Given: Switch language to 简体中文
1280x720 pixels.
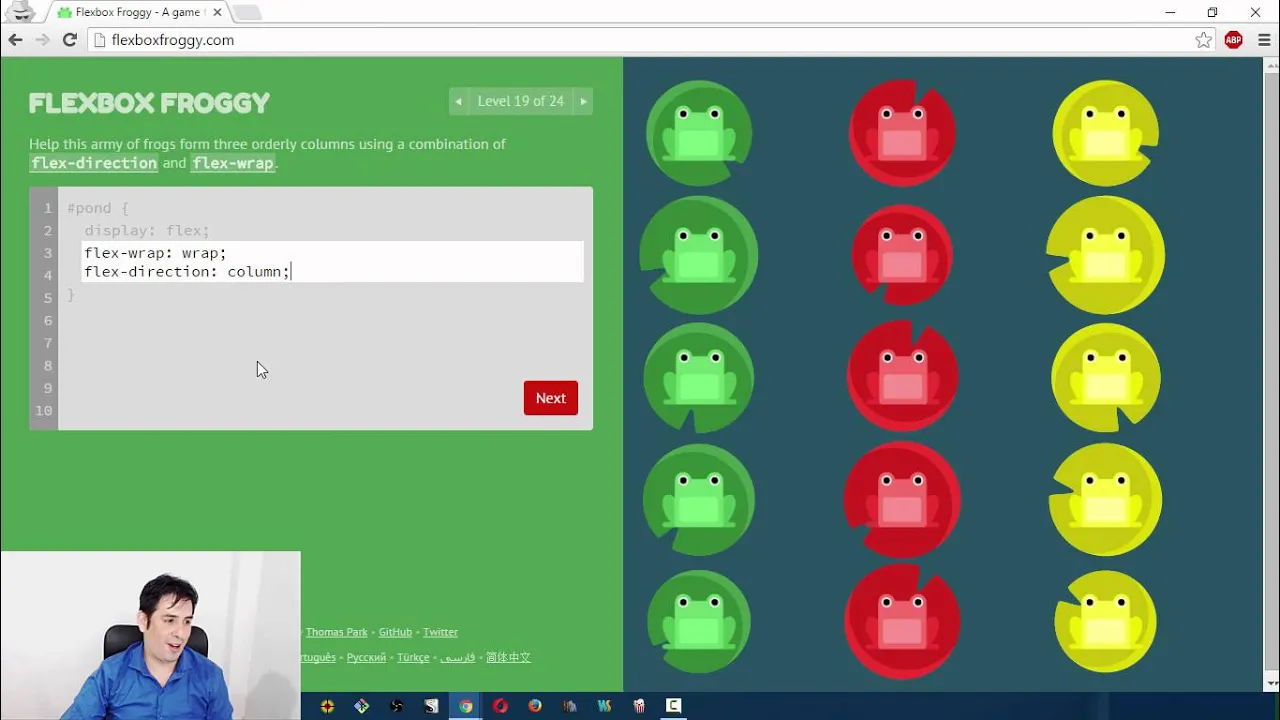Looking at the screenshot, I should click(x=508, y=657).
